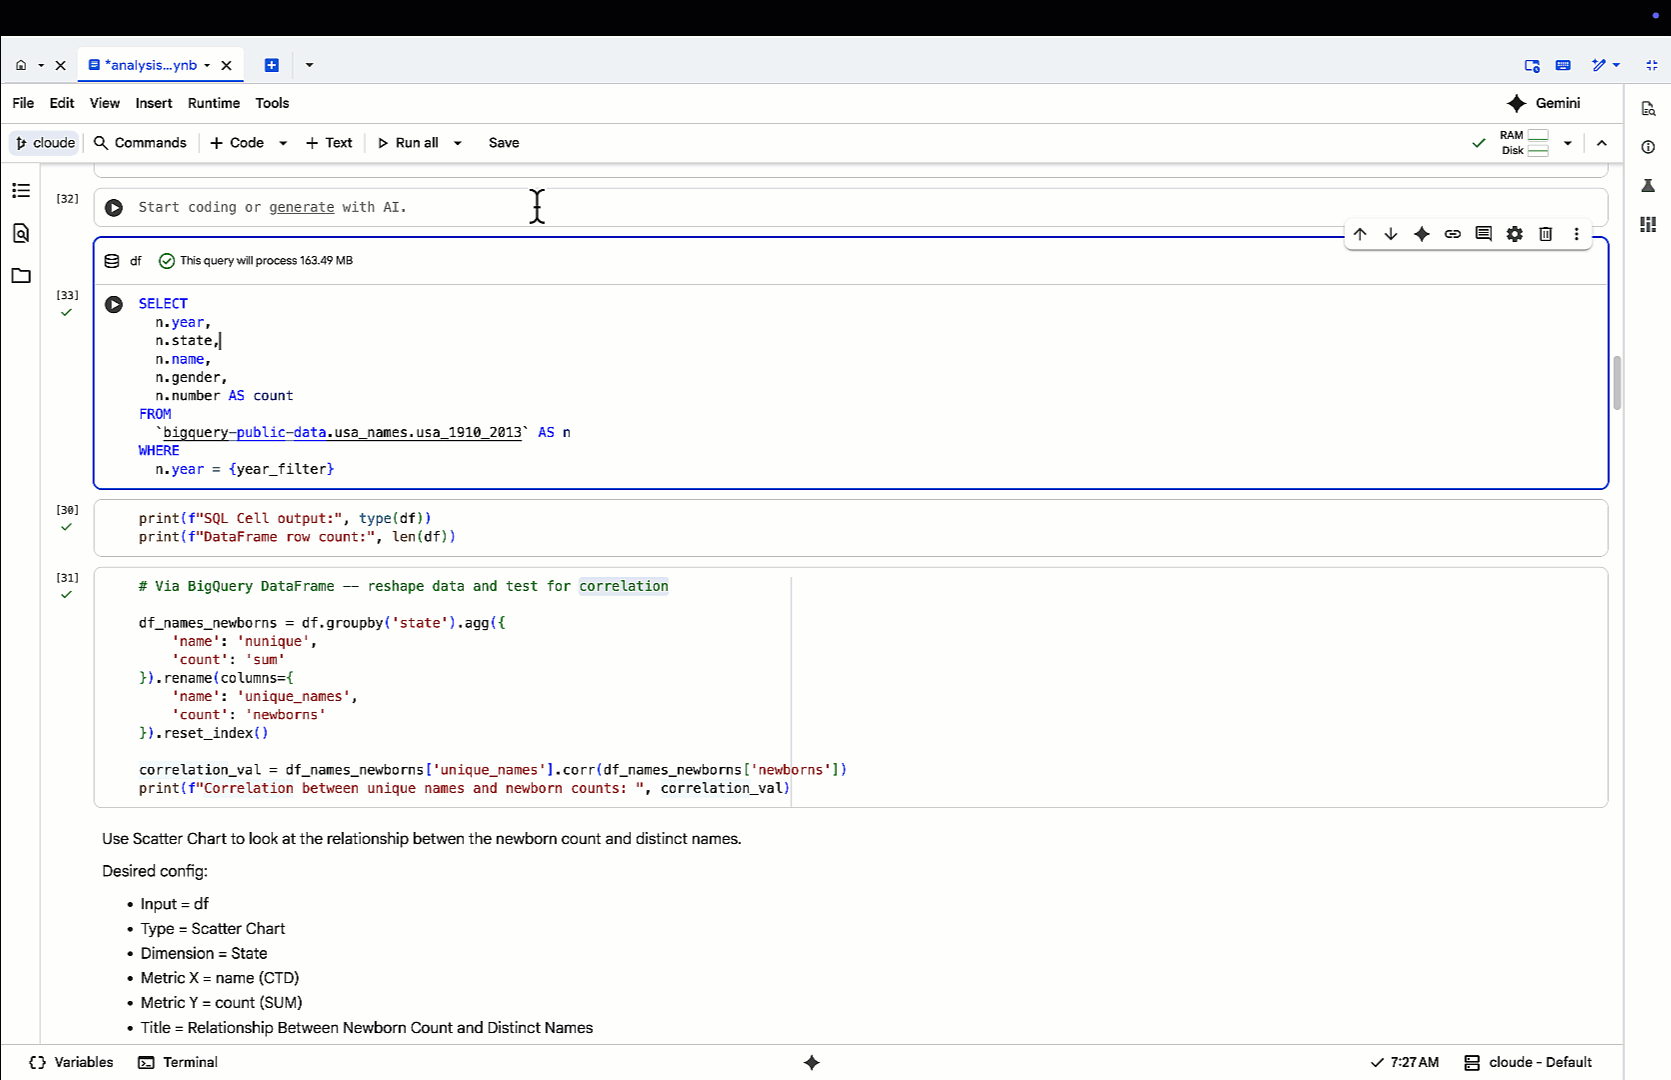Expand the add Code dropdown arrow
The width and height of the screenshot is (1671, 1080).
[x=283, y=143]
